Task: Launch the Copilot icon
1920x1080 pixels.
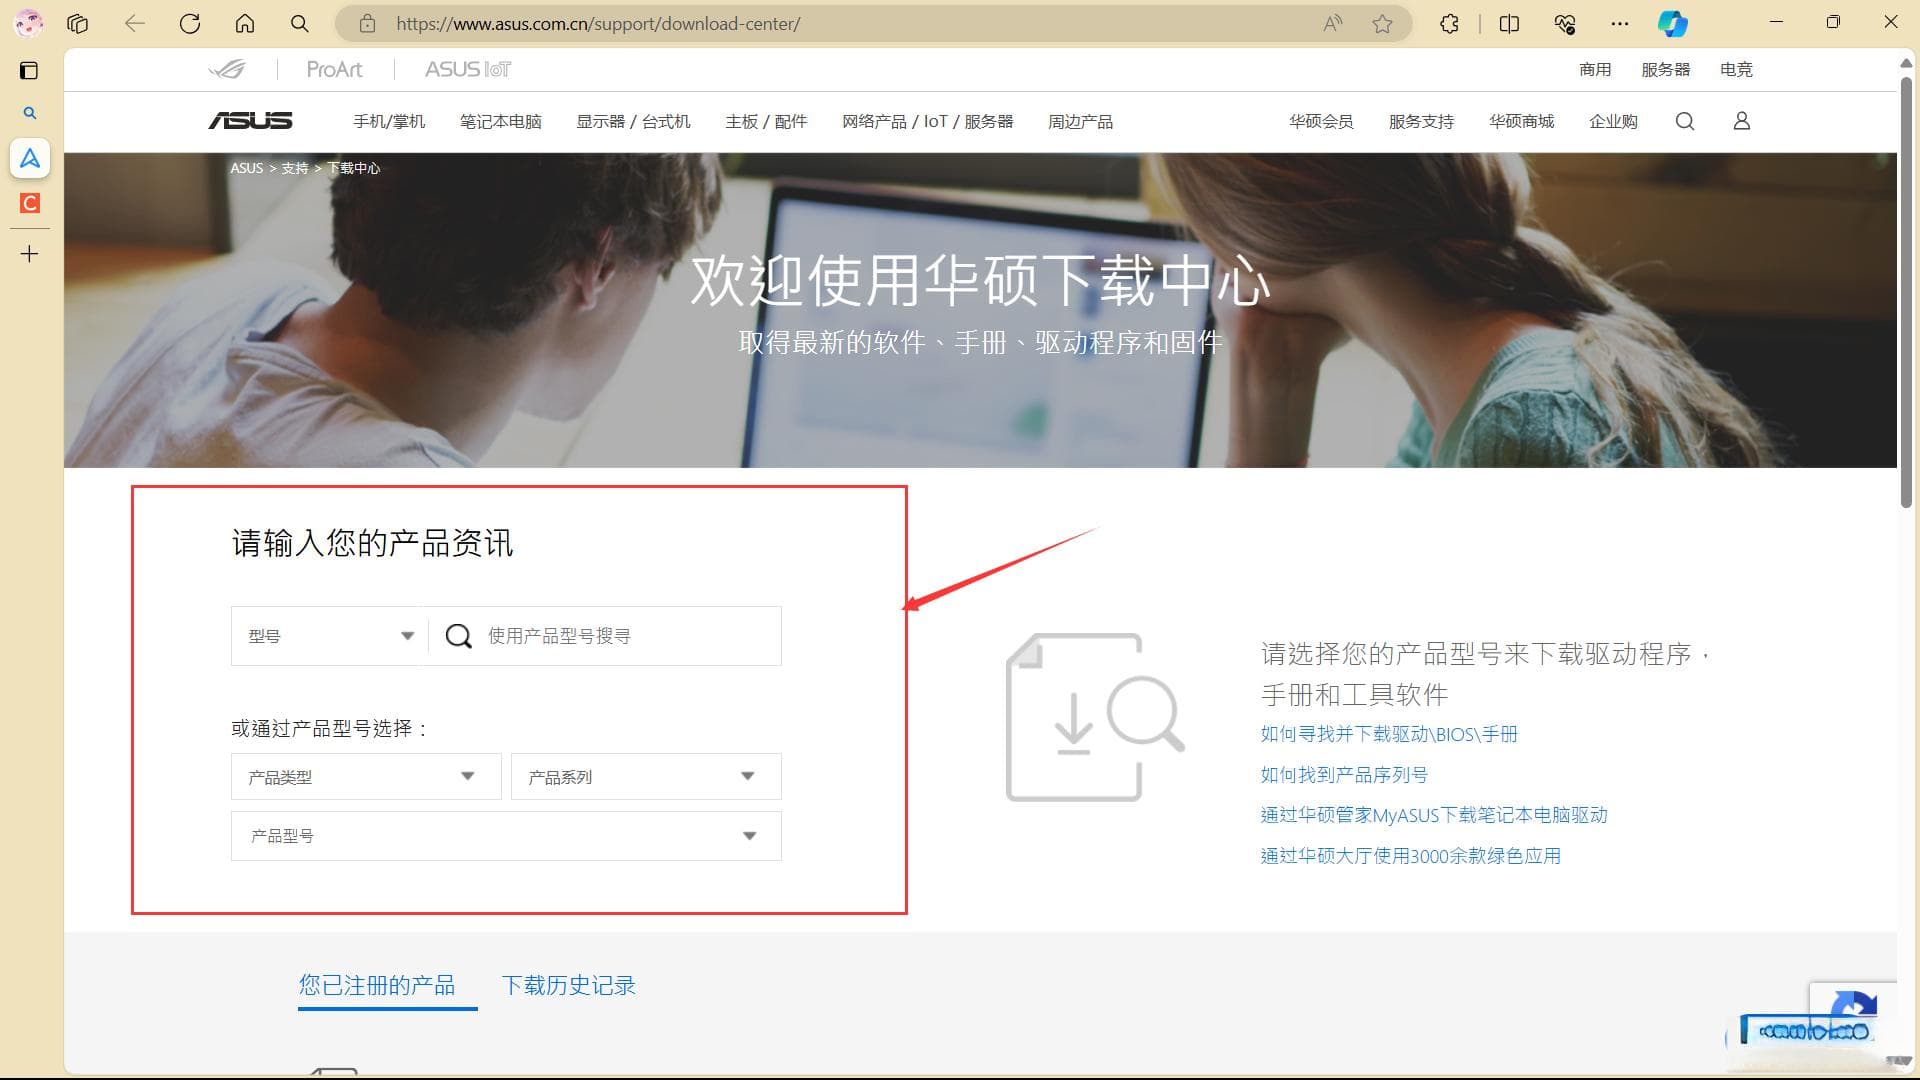Action: pyautogui.click(x=1673, y=23)
